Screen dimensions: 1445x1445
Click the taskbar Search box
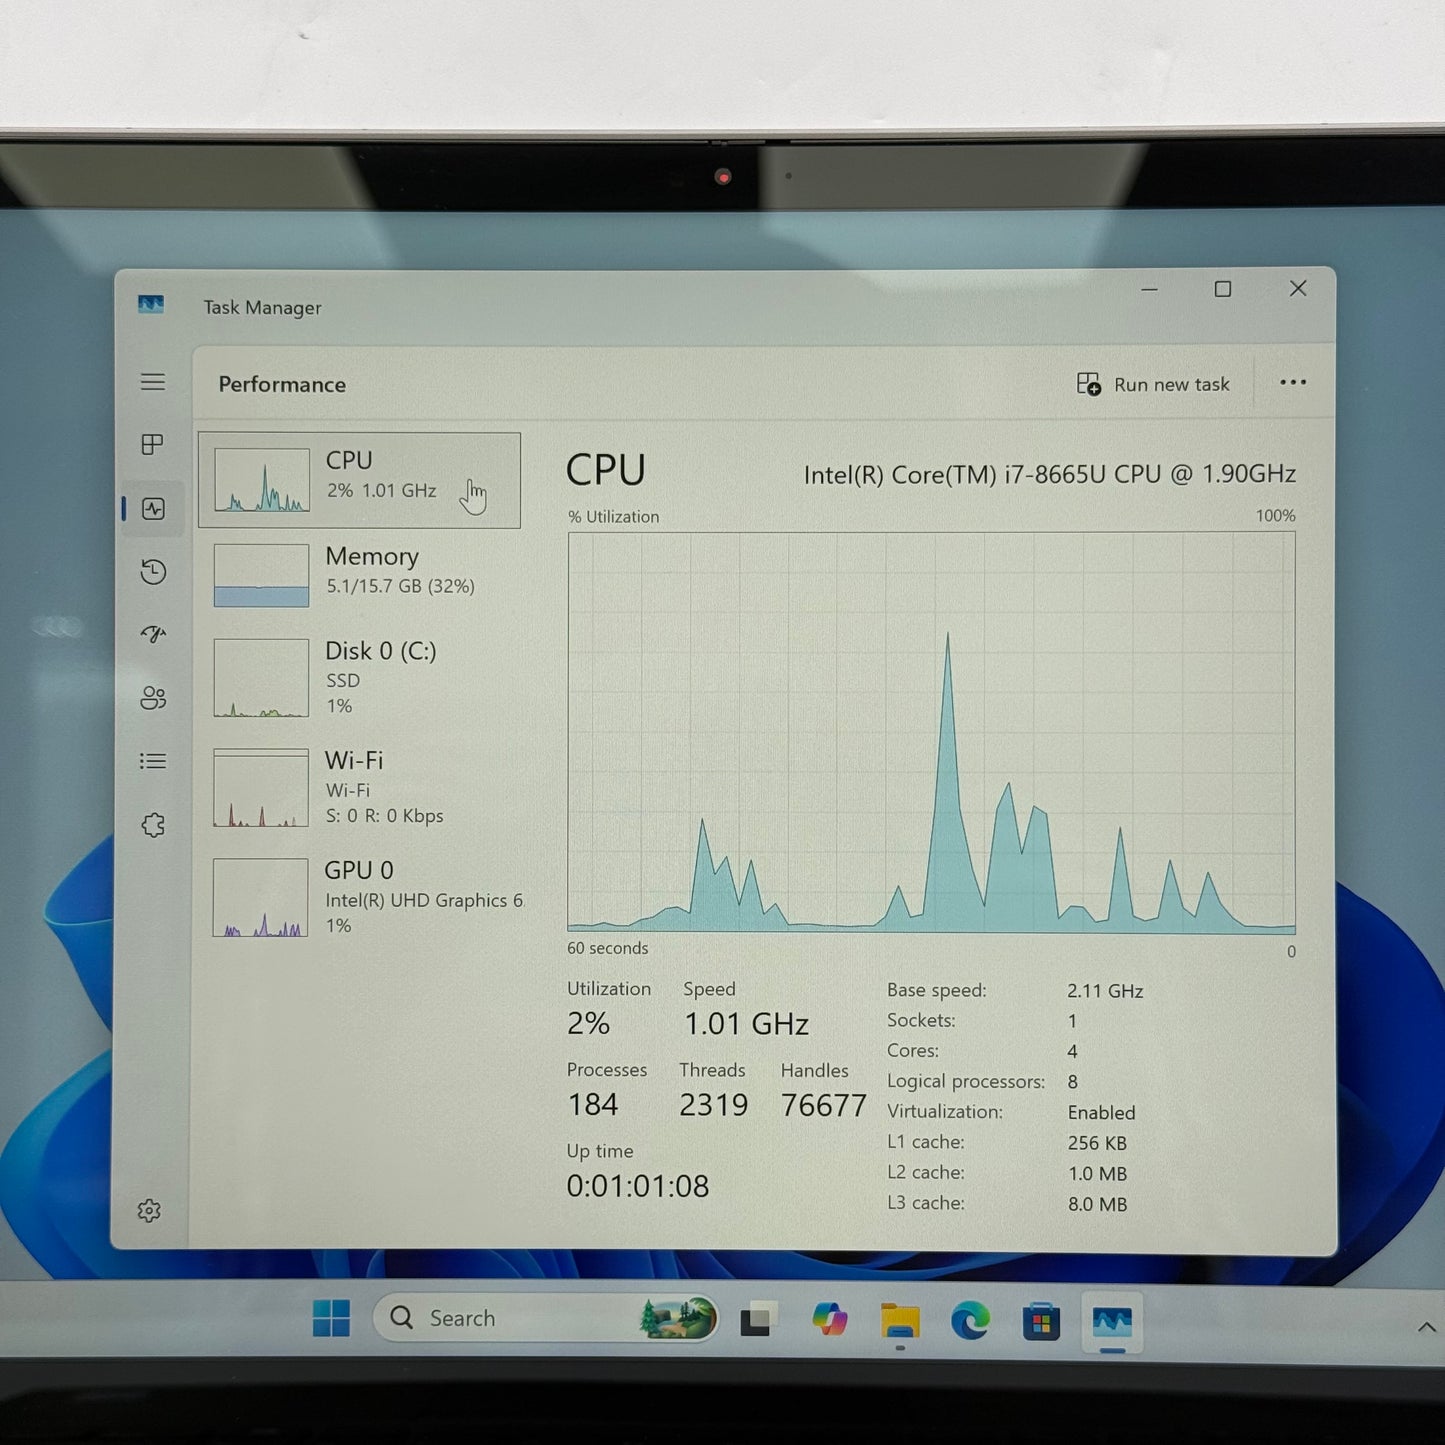click(x=545, y=1318)
